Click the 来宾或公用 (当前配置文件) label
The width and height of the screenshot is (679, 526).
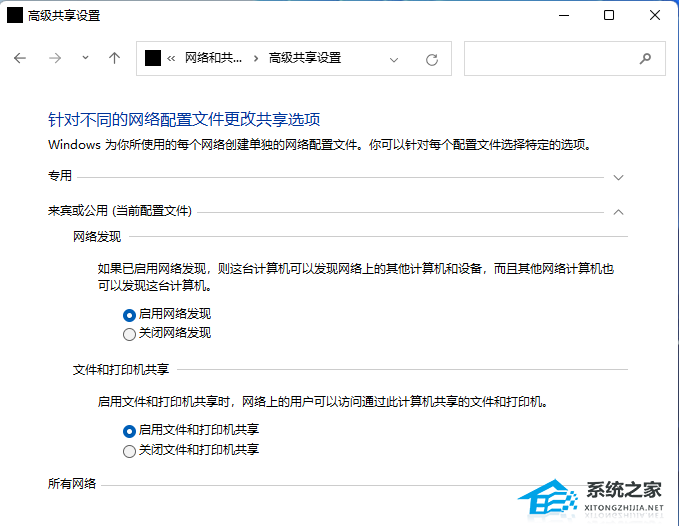coord(120,211)
